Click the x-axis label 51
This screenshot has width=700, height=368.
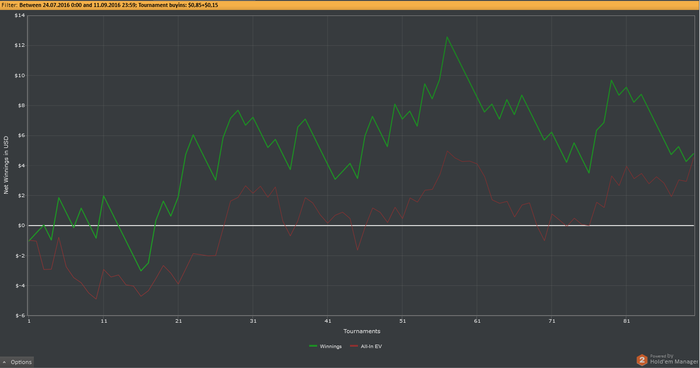(x=403, y=321)
